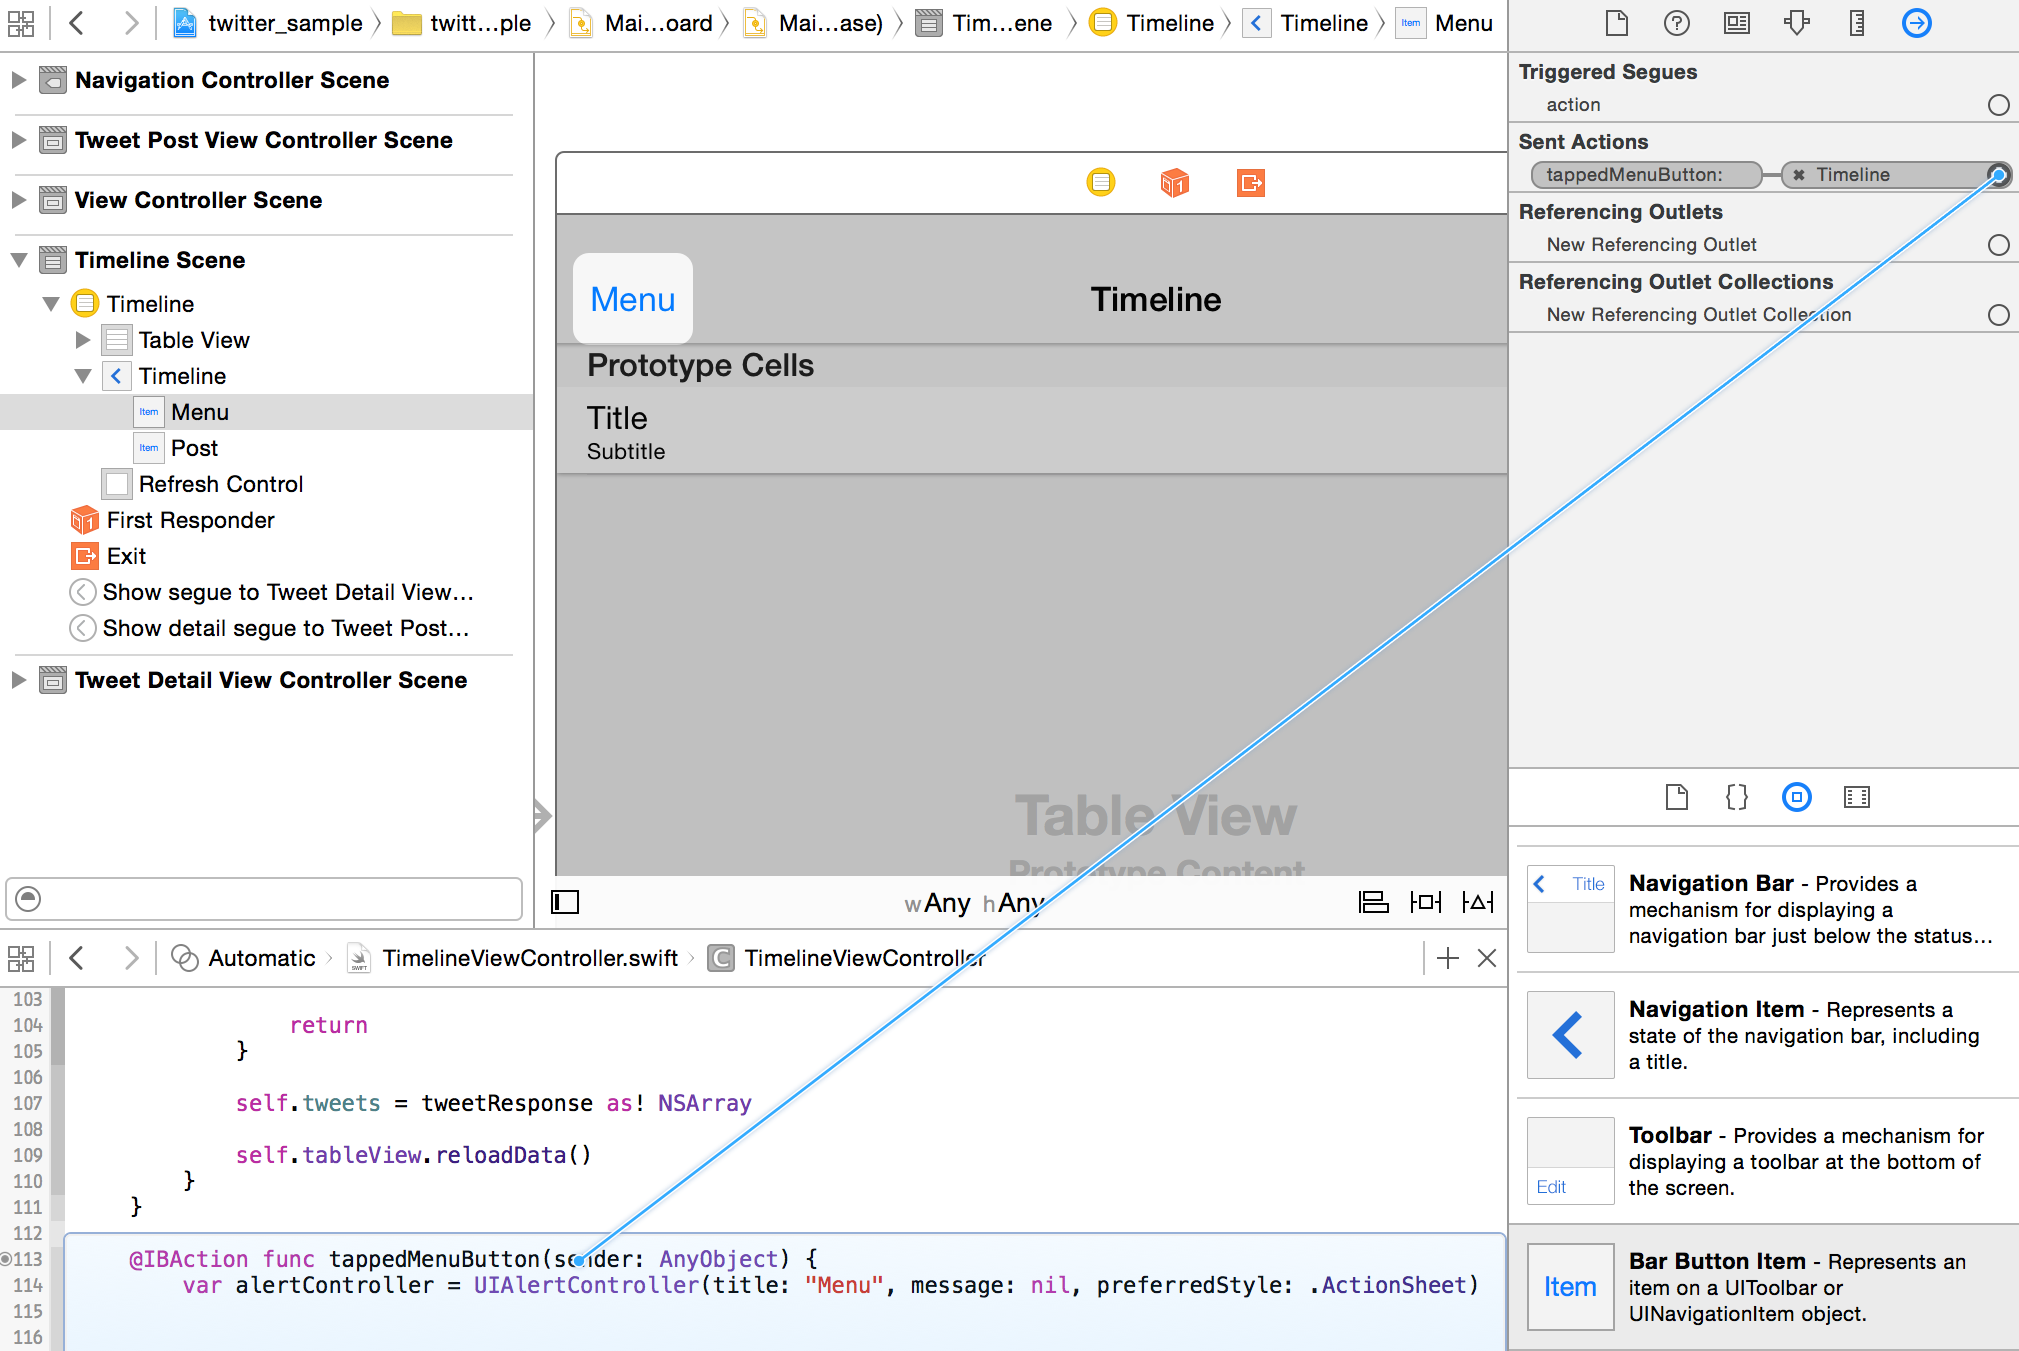Select Automatic in assistant editor jump bar

261,958
